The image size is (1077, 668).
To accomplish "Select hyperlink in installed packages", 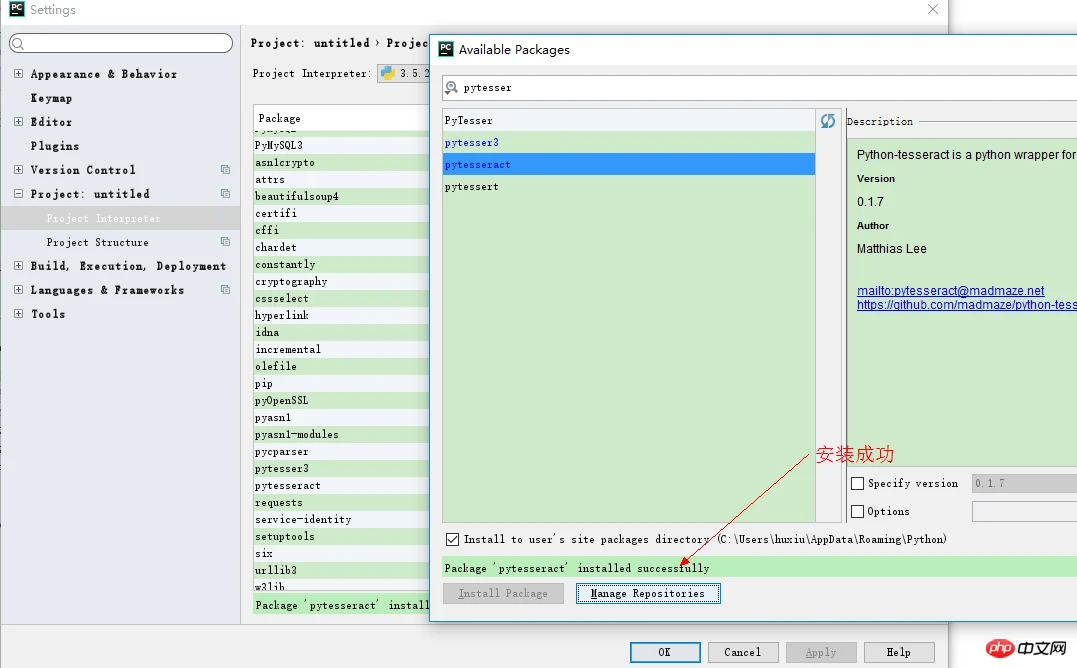I will 341,315.
